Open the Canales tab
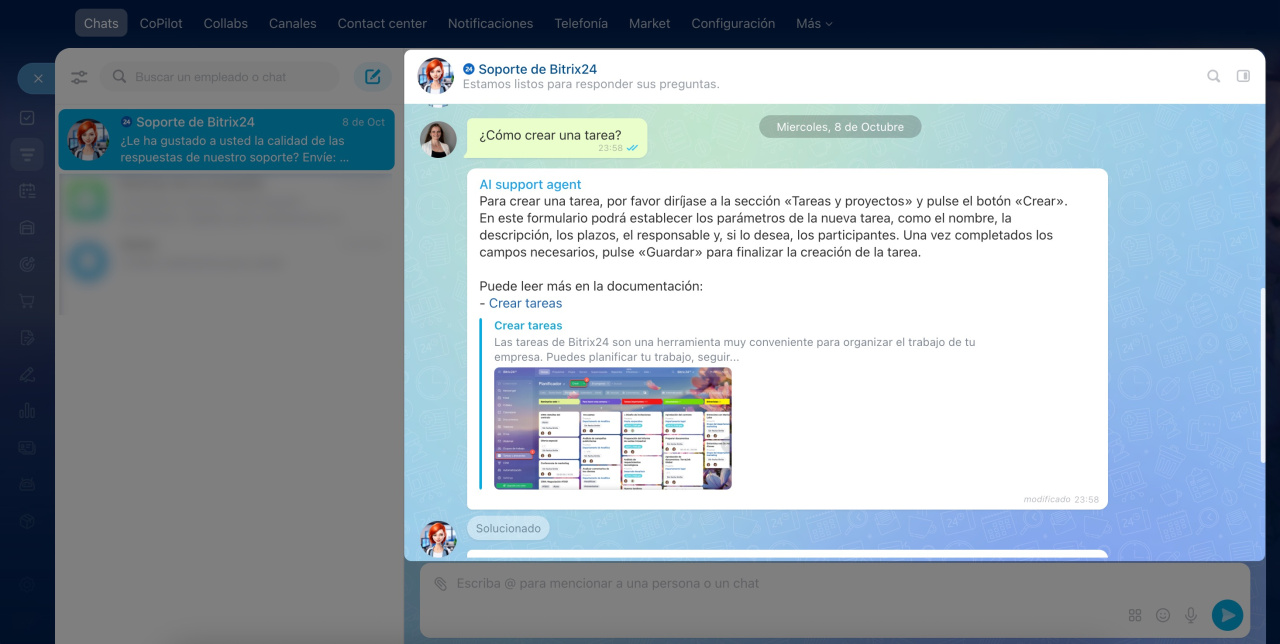 (292, 23)
